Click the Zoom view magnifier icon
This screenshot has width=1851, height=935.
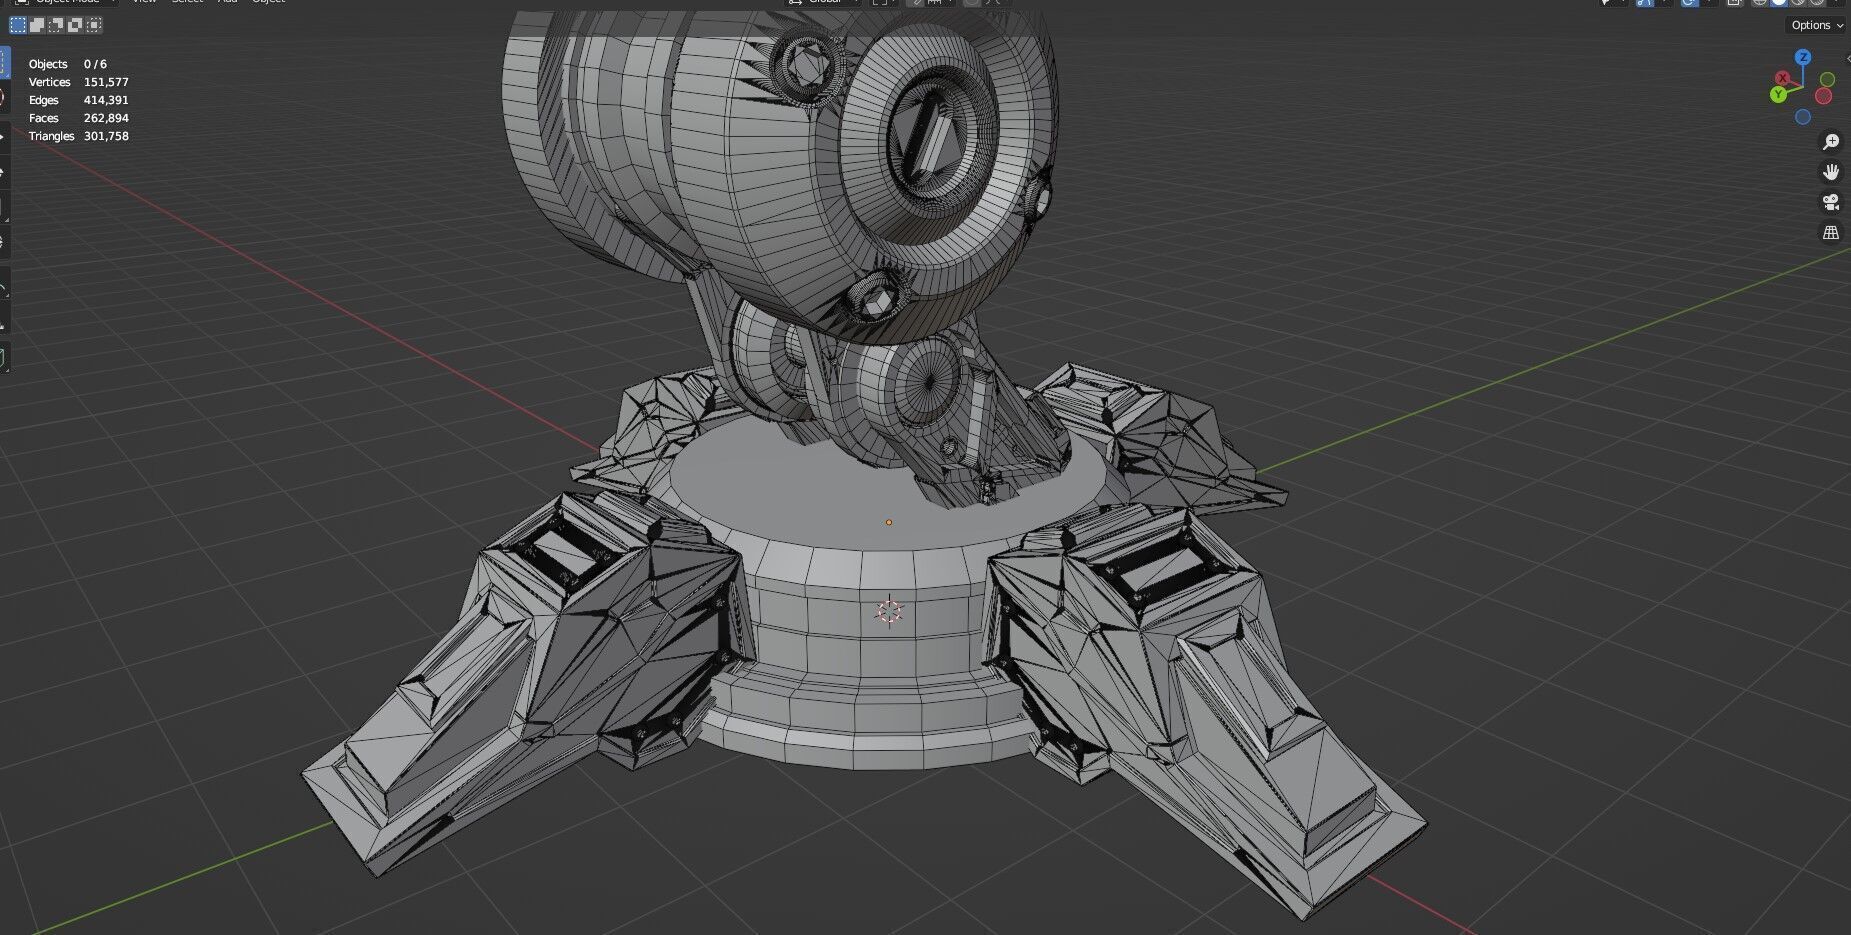(x=1831, y=142)
